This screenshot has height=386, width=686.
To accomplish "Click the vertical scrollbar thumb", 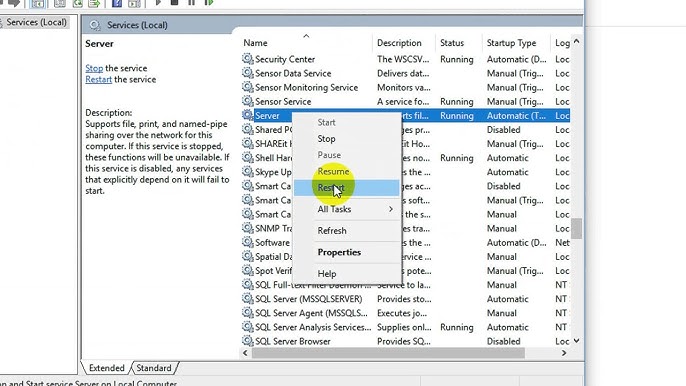I will [x=577, y=228].
